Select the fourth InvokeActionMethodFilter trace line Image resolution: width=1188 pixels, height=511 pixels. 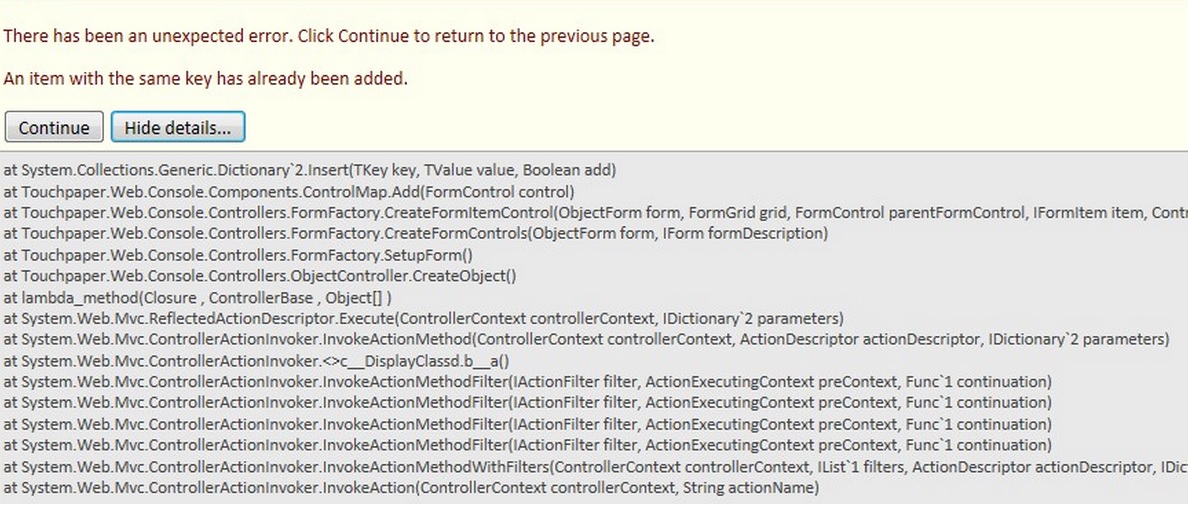coord(527,445)
